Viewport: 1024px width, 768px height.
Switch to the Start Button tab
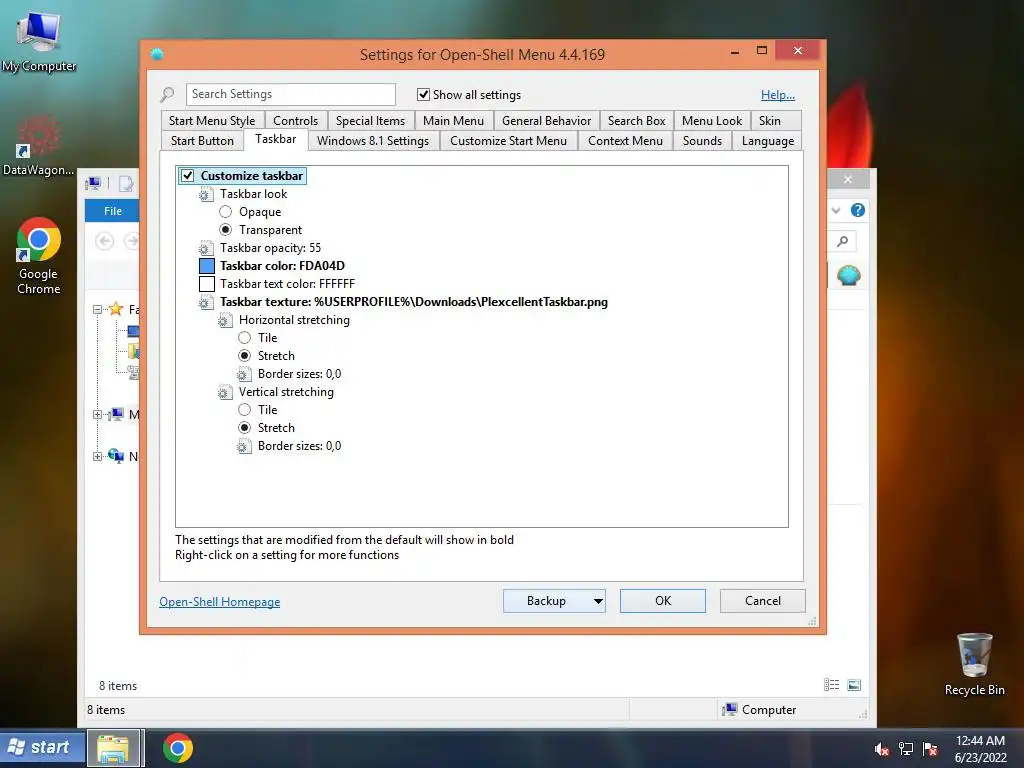click(202, 141)
